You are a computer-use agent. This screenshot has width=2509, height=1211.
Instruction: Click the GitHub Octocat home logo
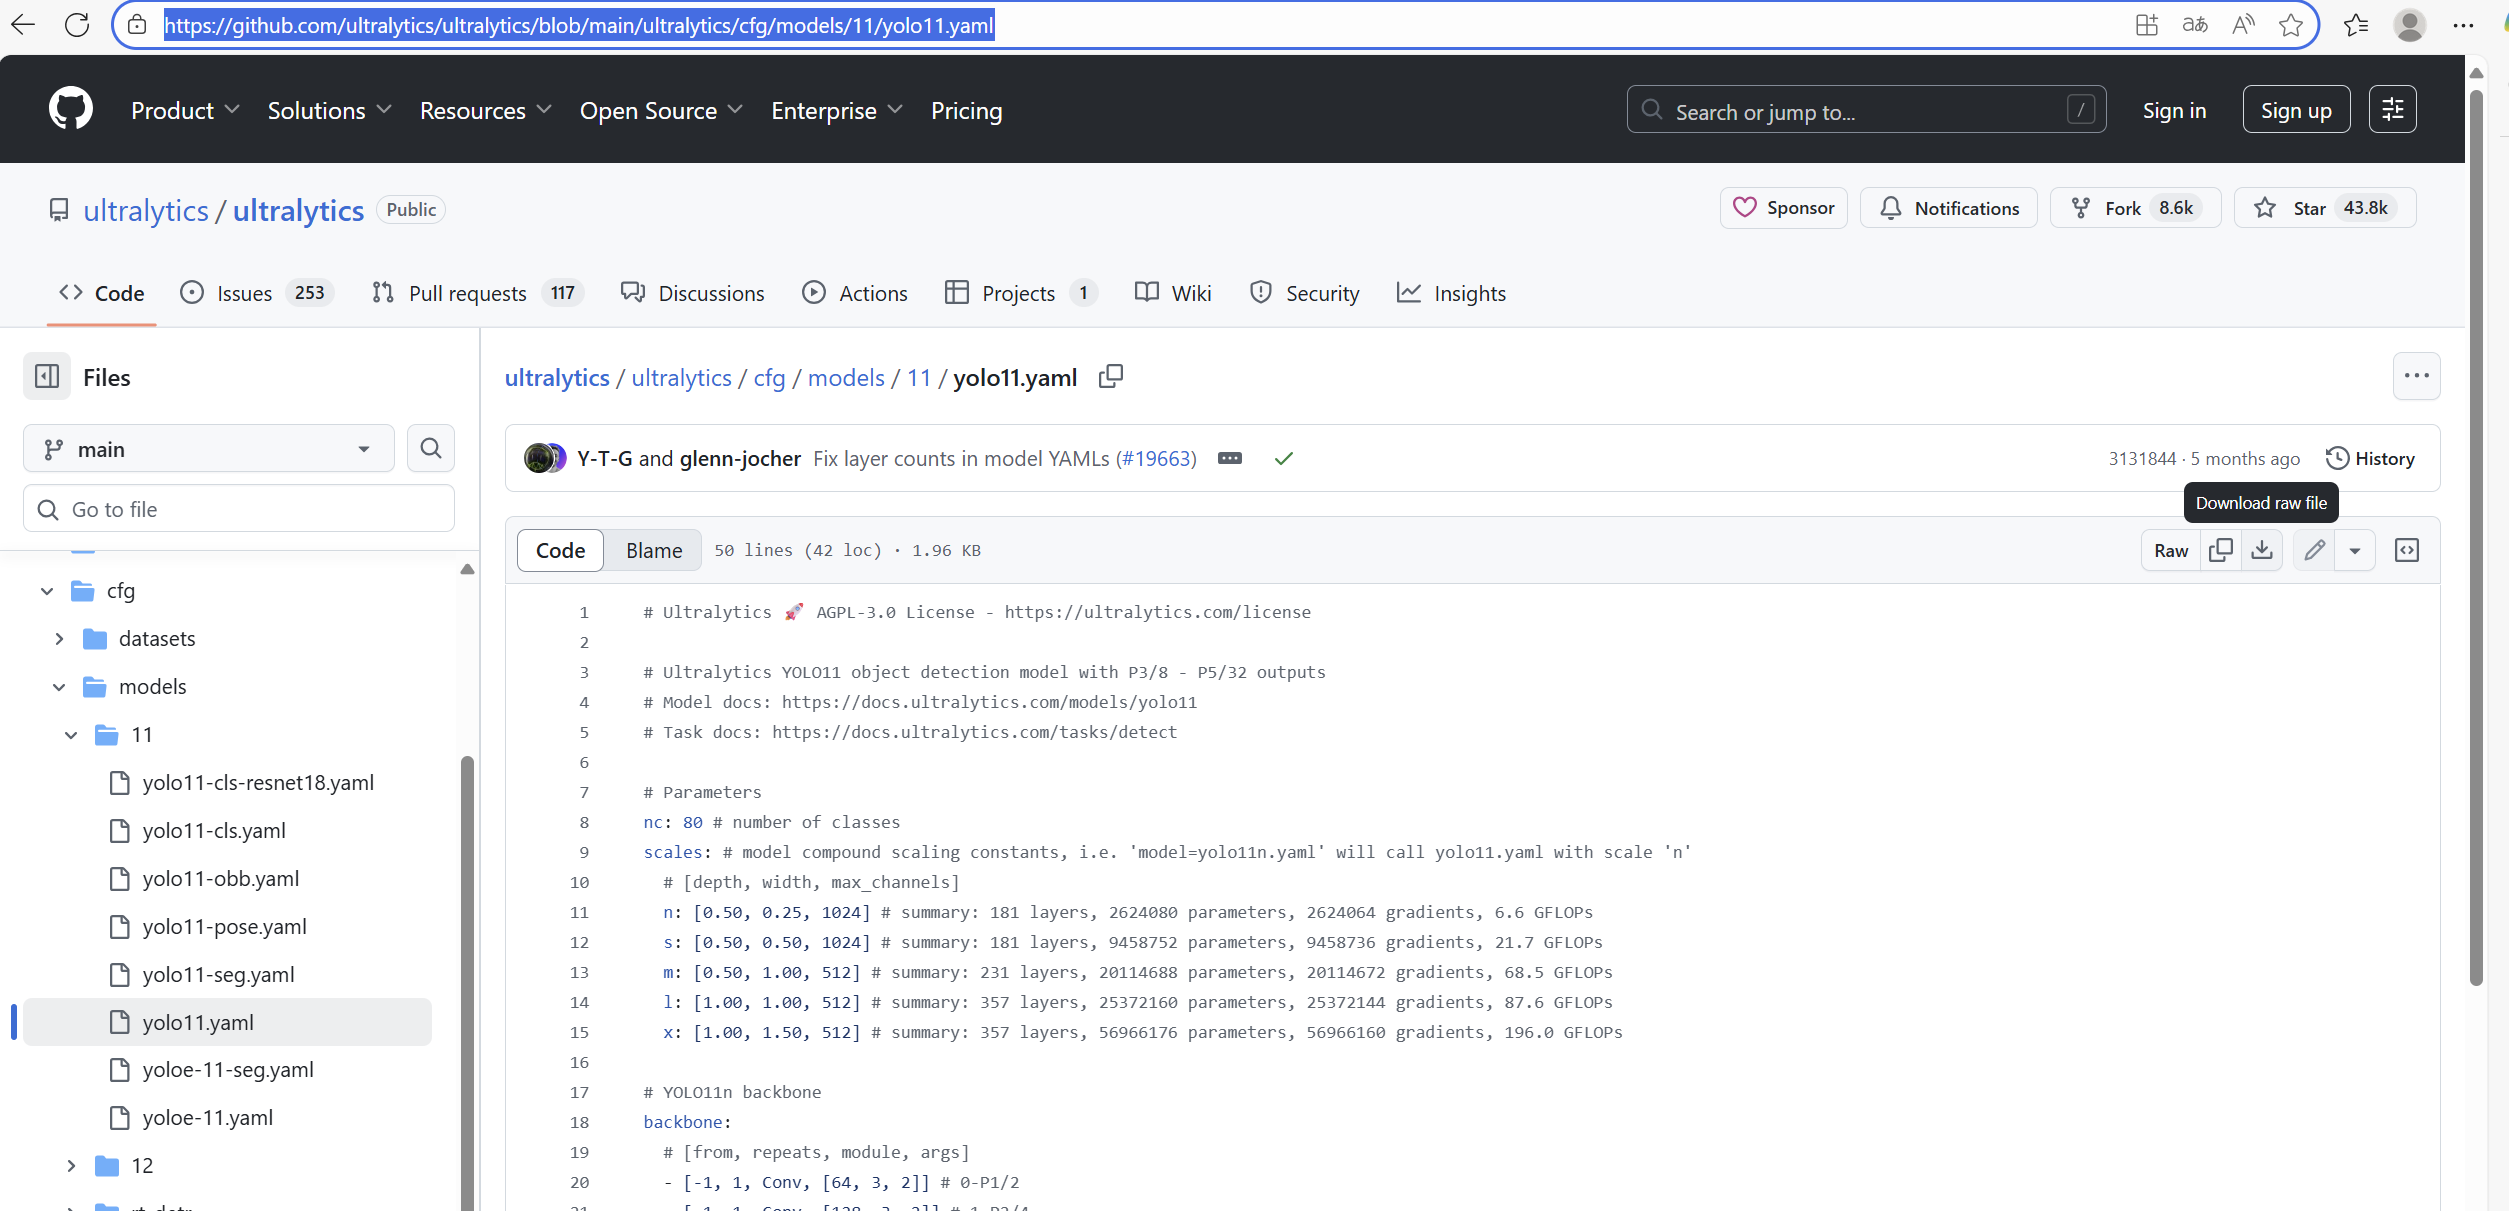70,109
